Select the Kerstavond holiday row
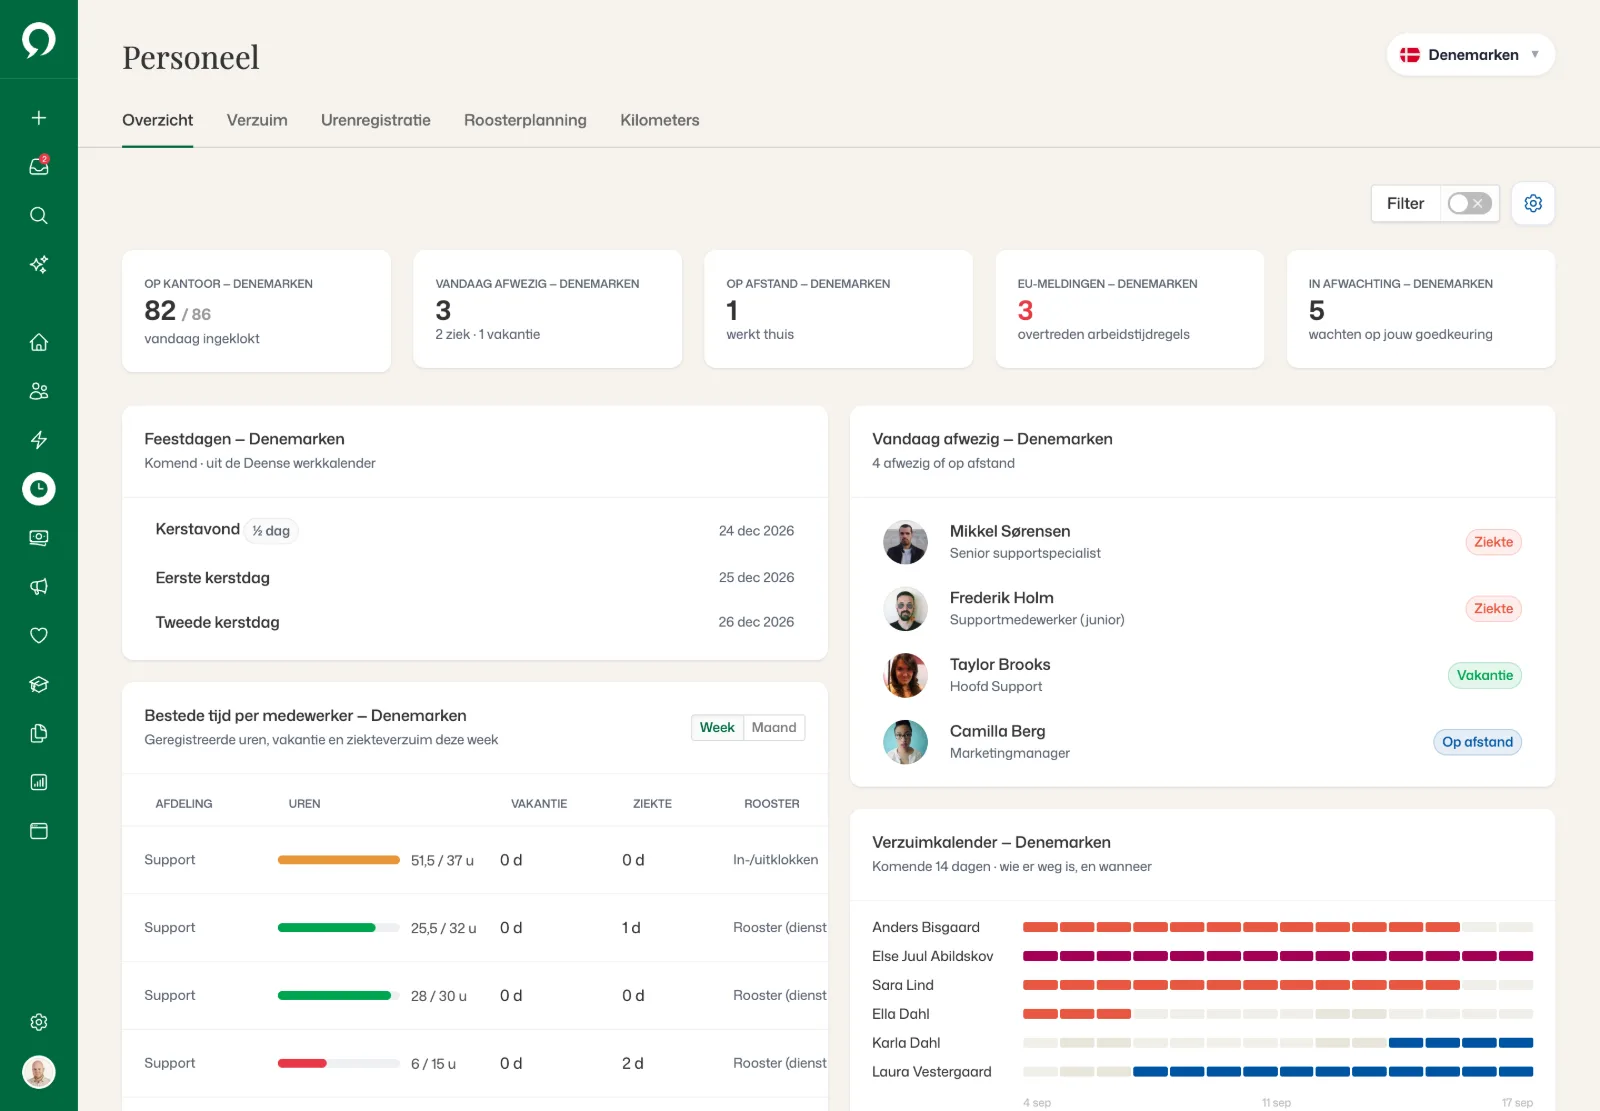The width and height of the screenshot is (1600, 1111). tap(475, 530)
